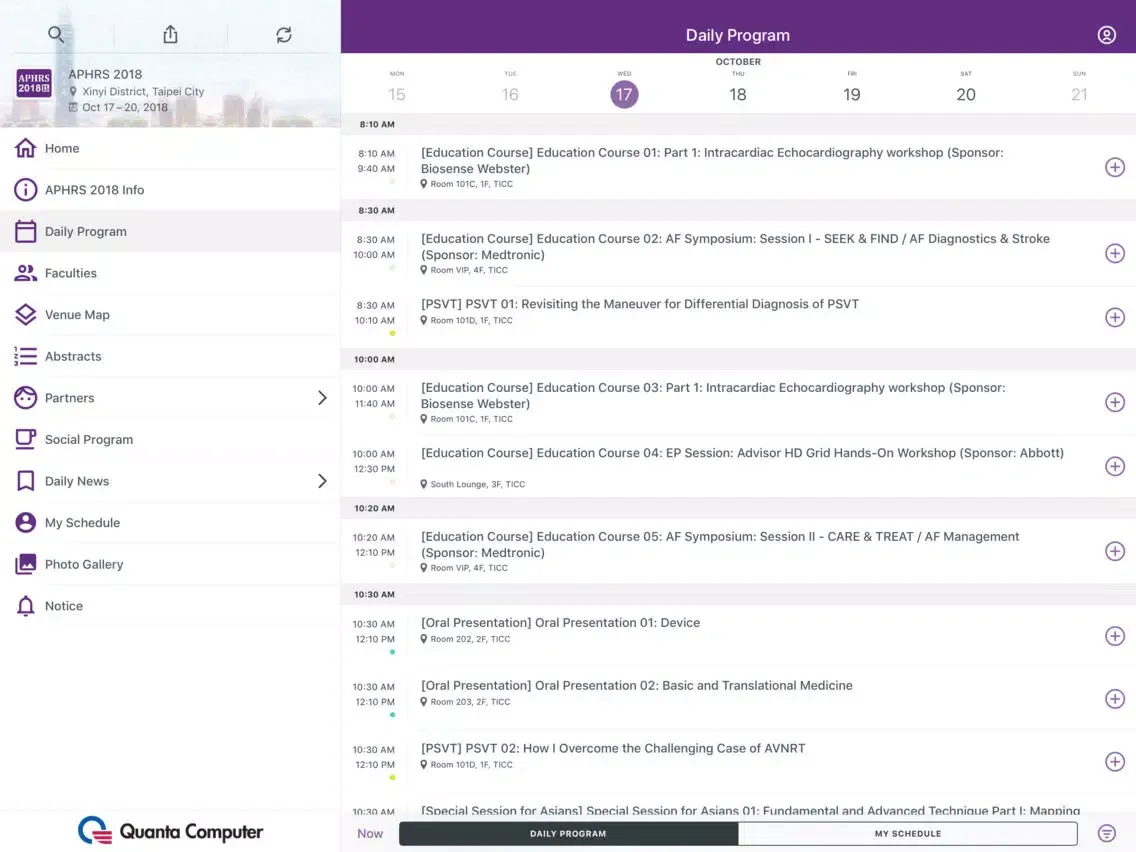Click the Abstracts list icon
This screenshot has height=852, width=1136.
(25, 356)
